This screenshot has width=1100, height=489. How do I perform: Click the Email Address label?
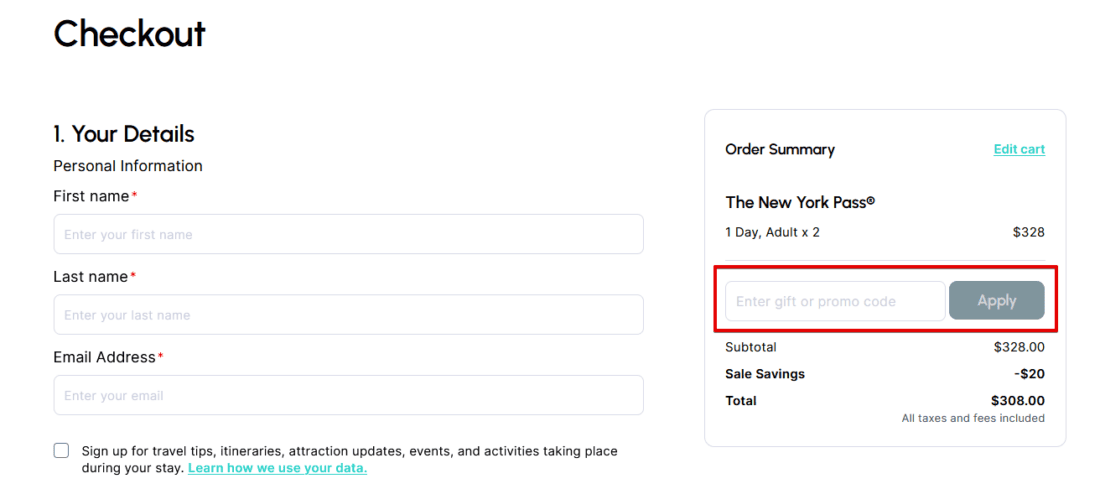pos(104,358)
